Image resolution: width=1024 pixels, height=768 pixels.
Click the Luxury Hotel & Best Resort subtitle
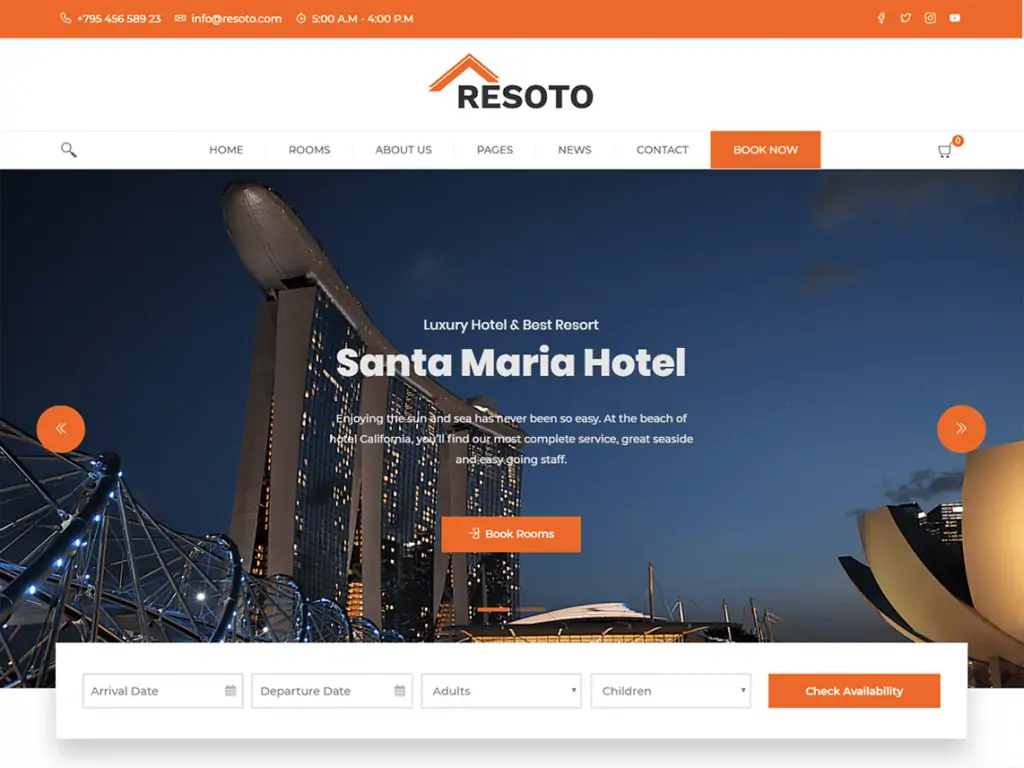pyautogui.click(x=511, y=325)
